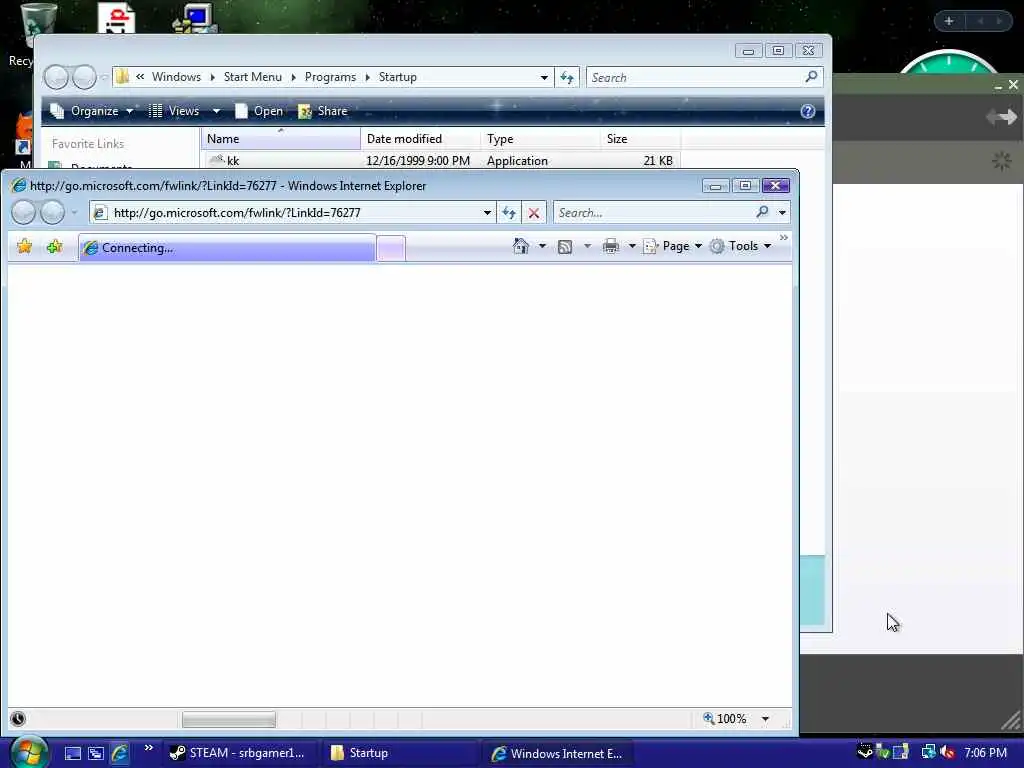Open the Tools menu dropdown
This screenshot has height=768, width=1024.
point(741,246)
